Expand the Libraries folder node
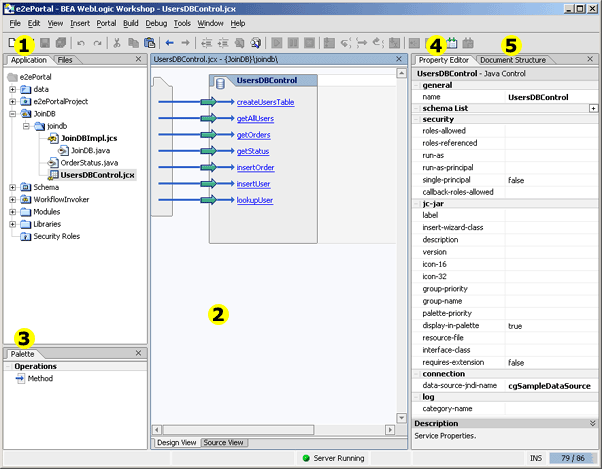 tap(13, 224)
